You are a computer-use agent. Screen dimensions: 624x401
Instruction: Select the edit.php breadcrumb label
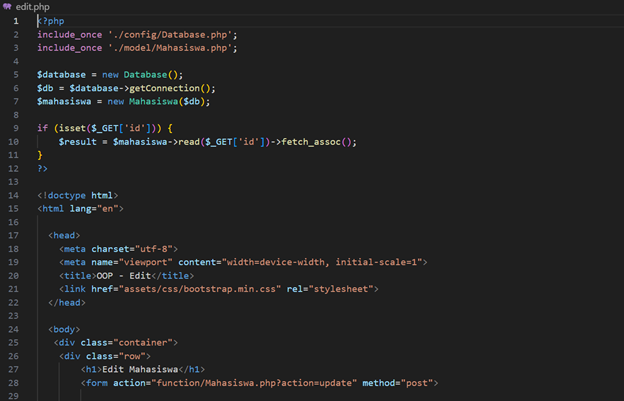coord(33,6)
